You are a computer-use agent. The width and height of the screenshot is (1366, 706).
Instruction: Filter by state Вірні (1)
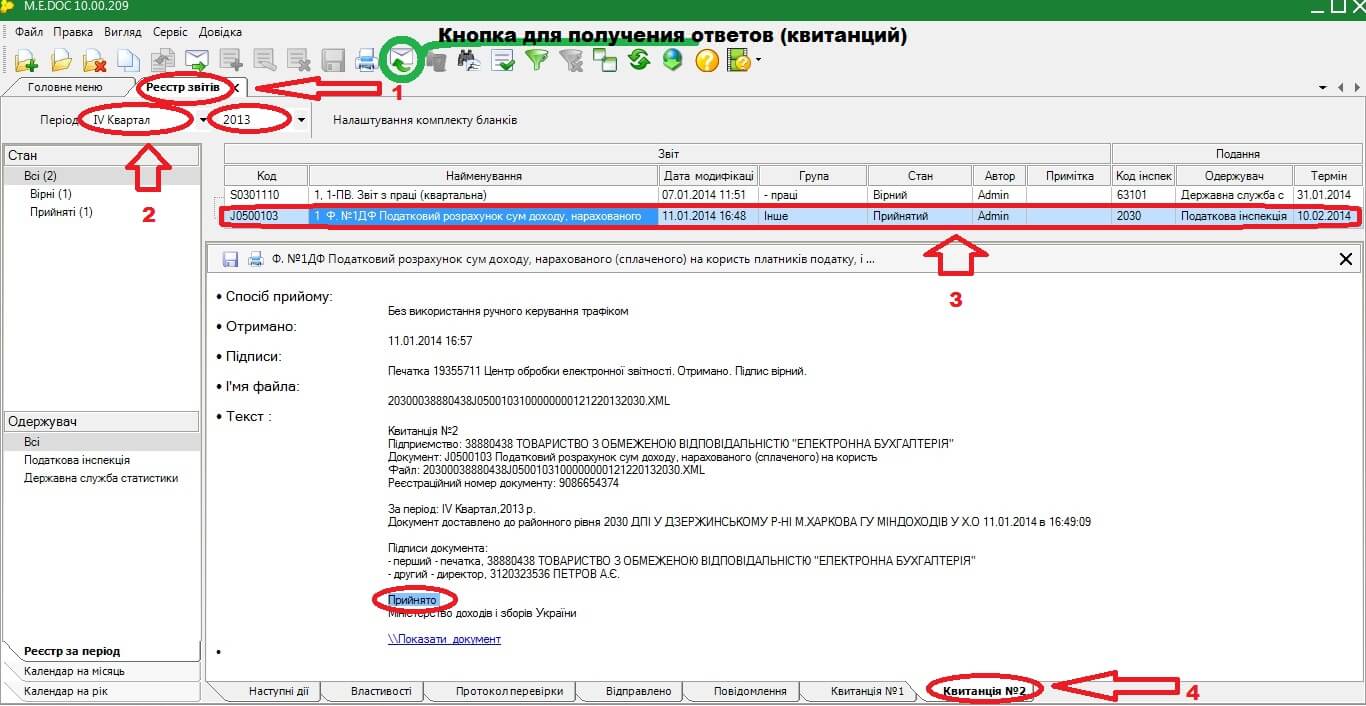coord(51,194)
